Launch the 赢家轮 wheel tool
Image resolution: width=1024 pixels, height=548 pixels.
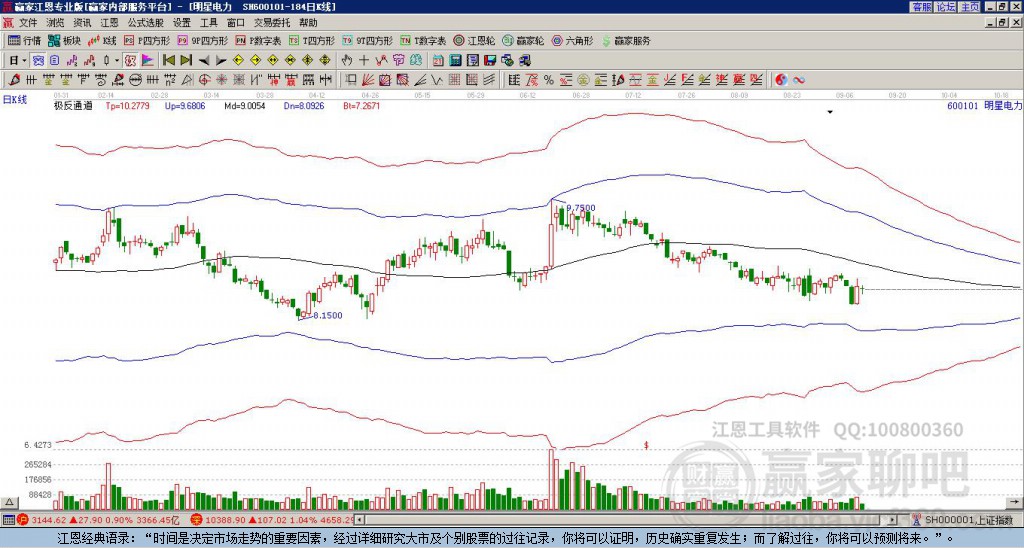click(x=523, y=40)
